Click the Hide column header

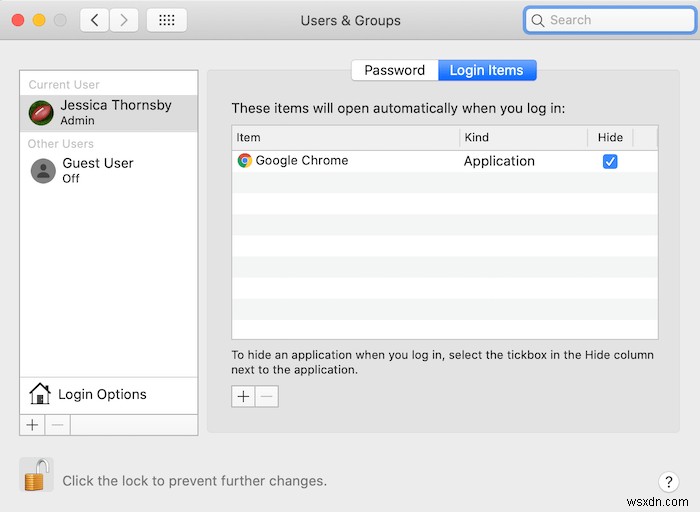coord(610,137)
